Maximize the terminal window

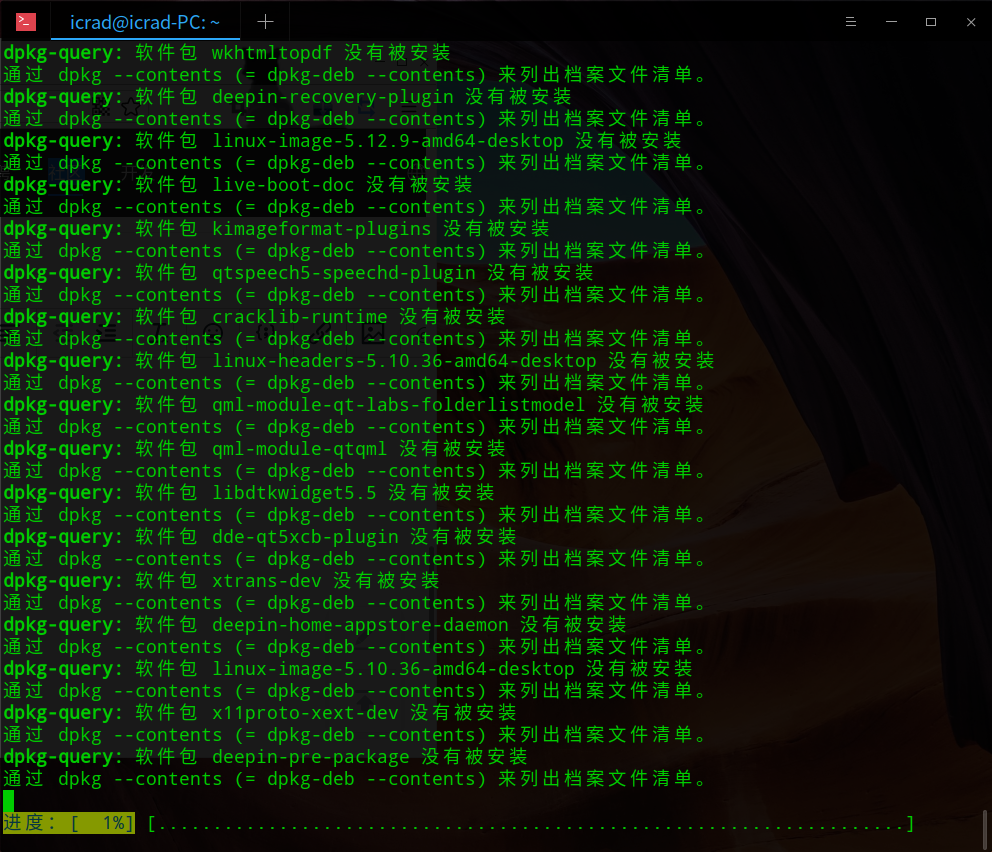click(931, 22)
